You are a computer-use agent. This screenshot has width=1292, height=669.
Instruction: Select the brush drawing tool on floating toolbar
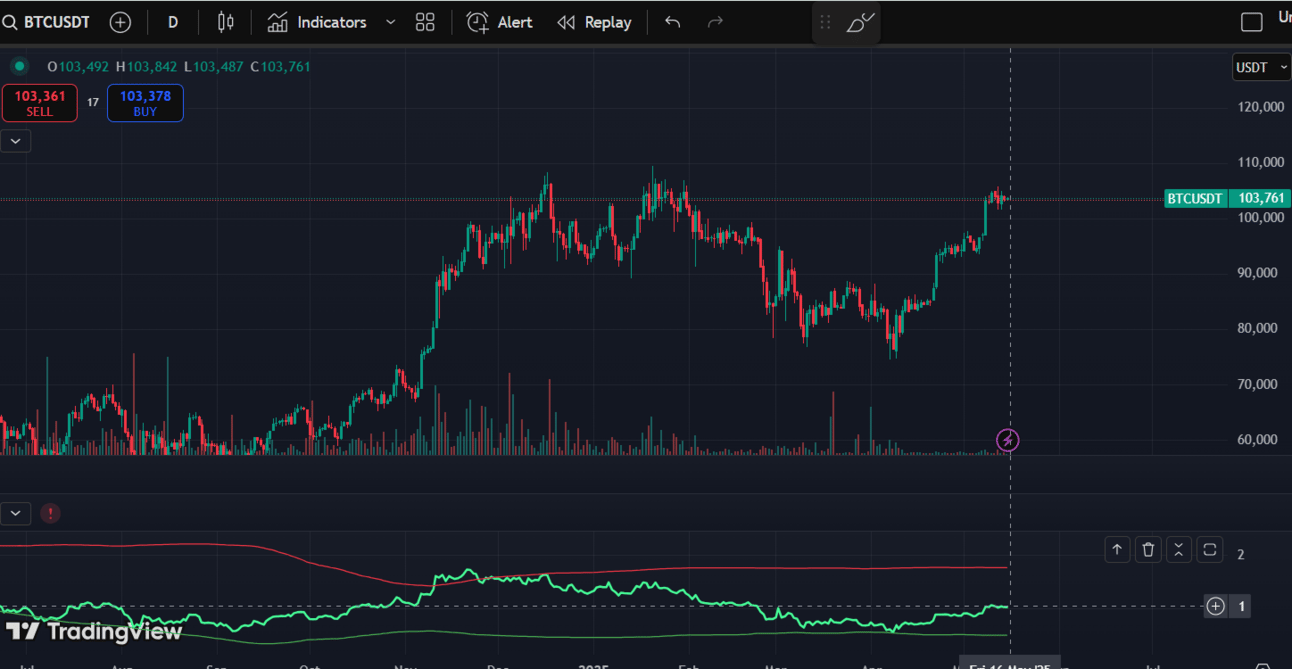tap(860, 22)
